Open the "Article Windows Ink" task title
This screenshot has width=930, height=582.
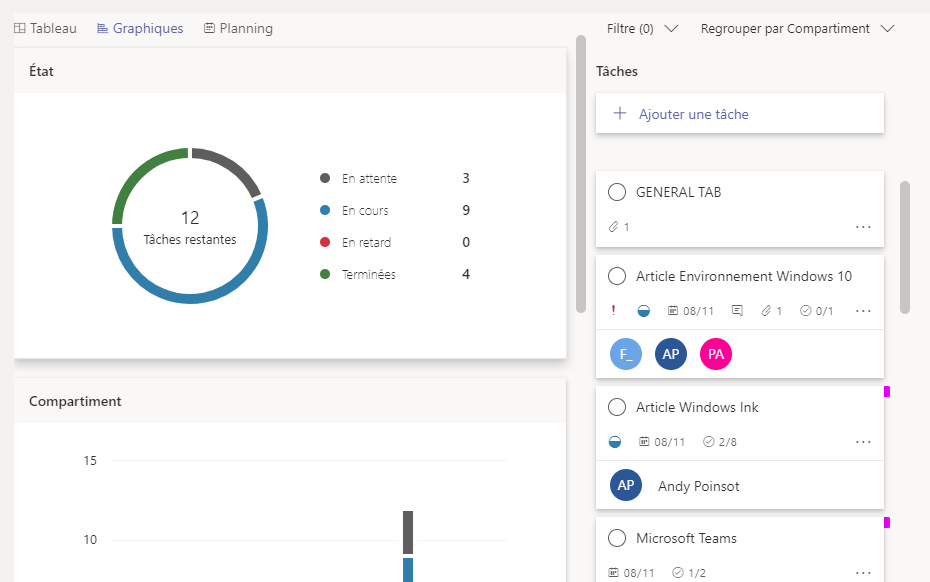[697, 408]
